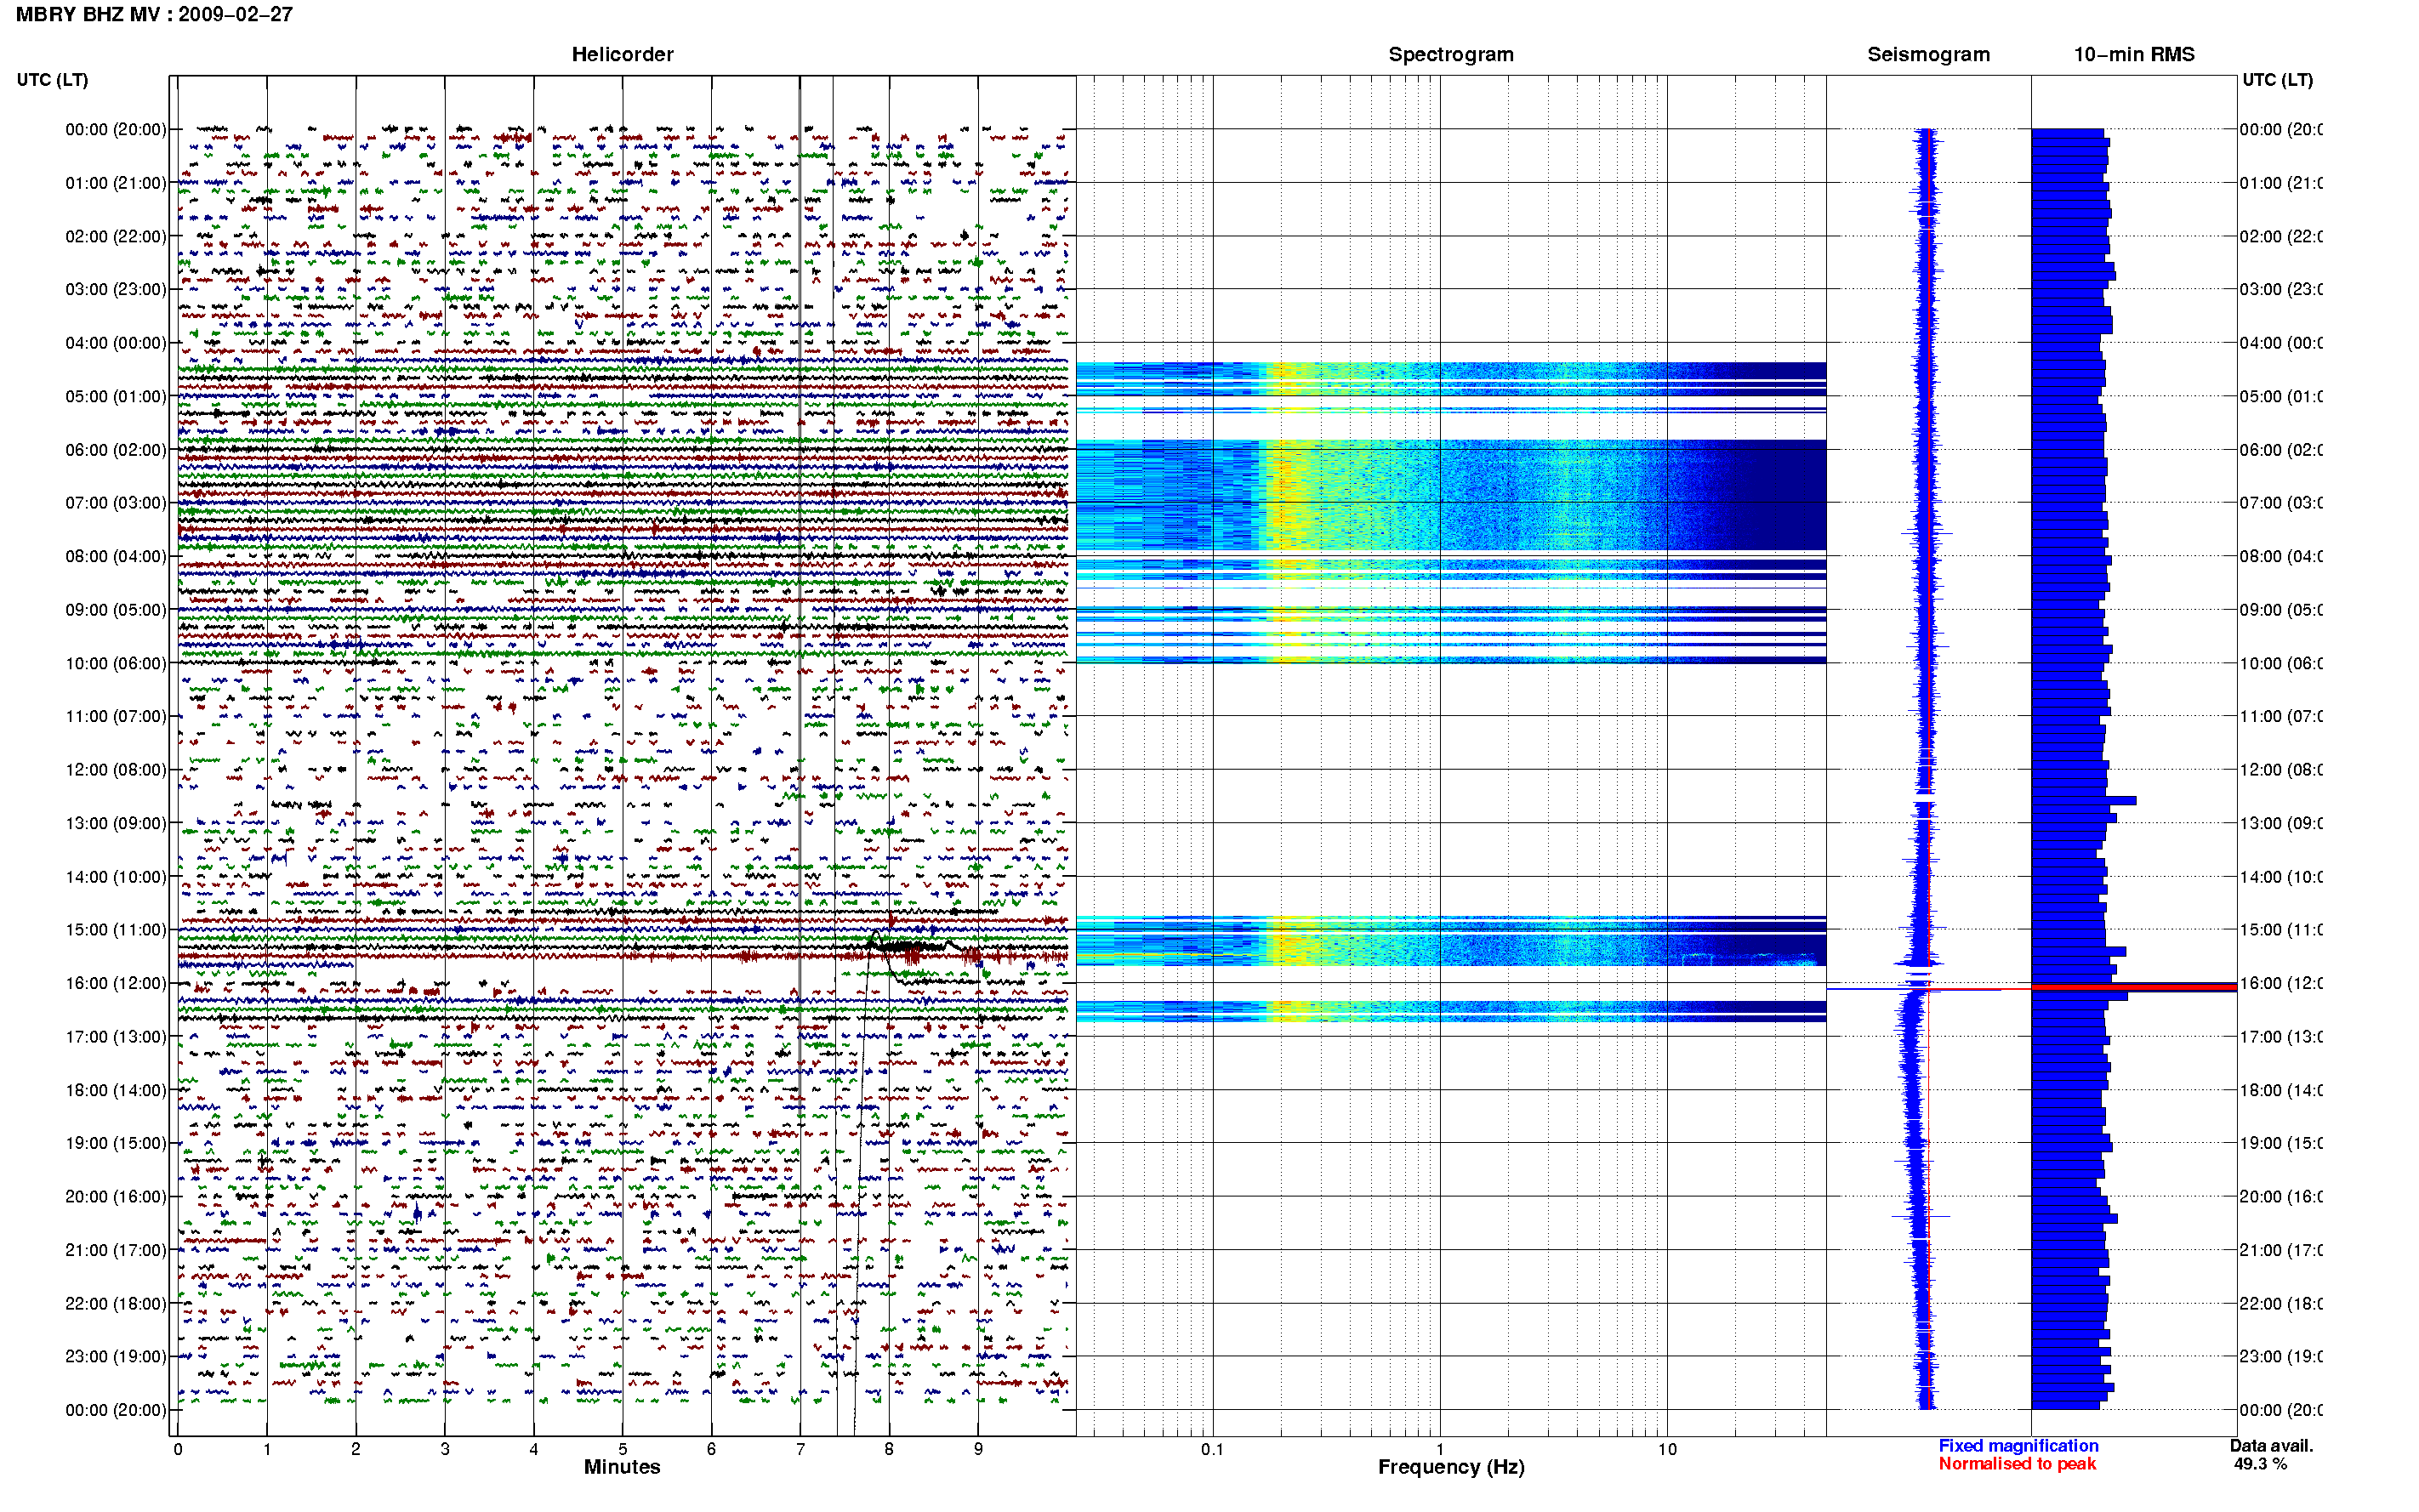Image resolution: width=2419 pixels, height=1512 pixels.
Task: Select the 10-min RMS panel heading
Action: (2133, 54)
